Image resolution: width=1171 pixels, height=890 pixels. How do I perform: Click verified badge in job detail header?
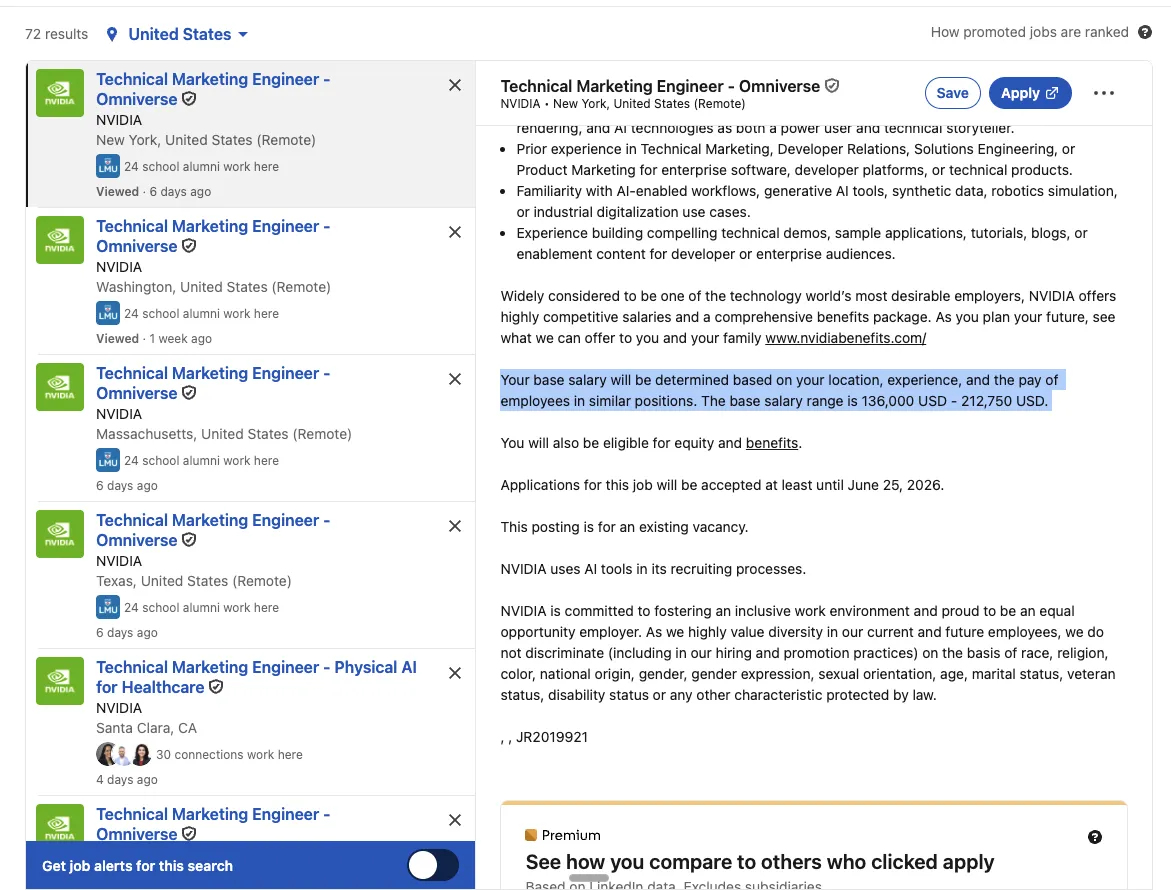832,86
